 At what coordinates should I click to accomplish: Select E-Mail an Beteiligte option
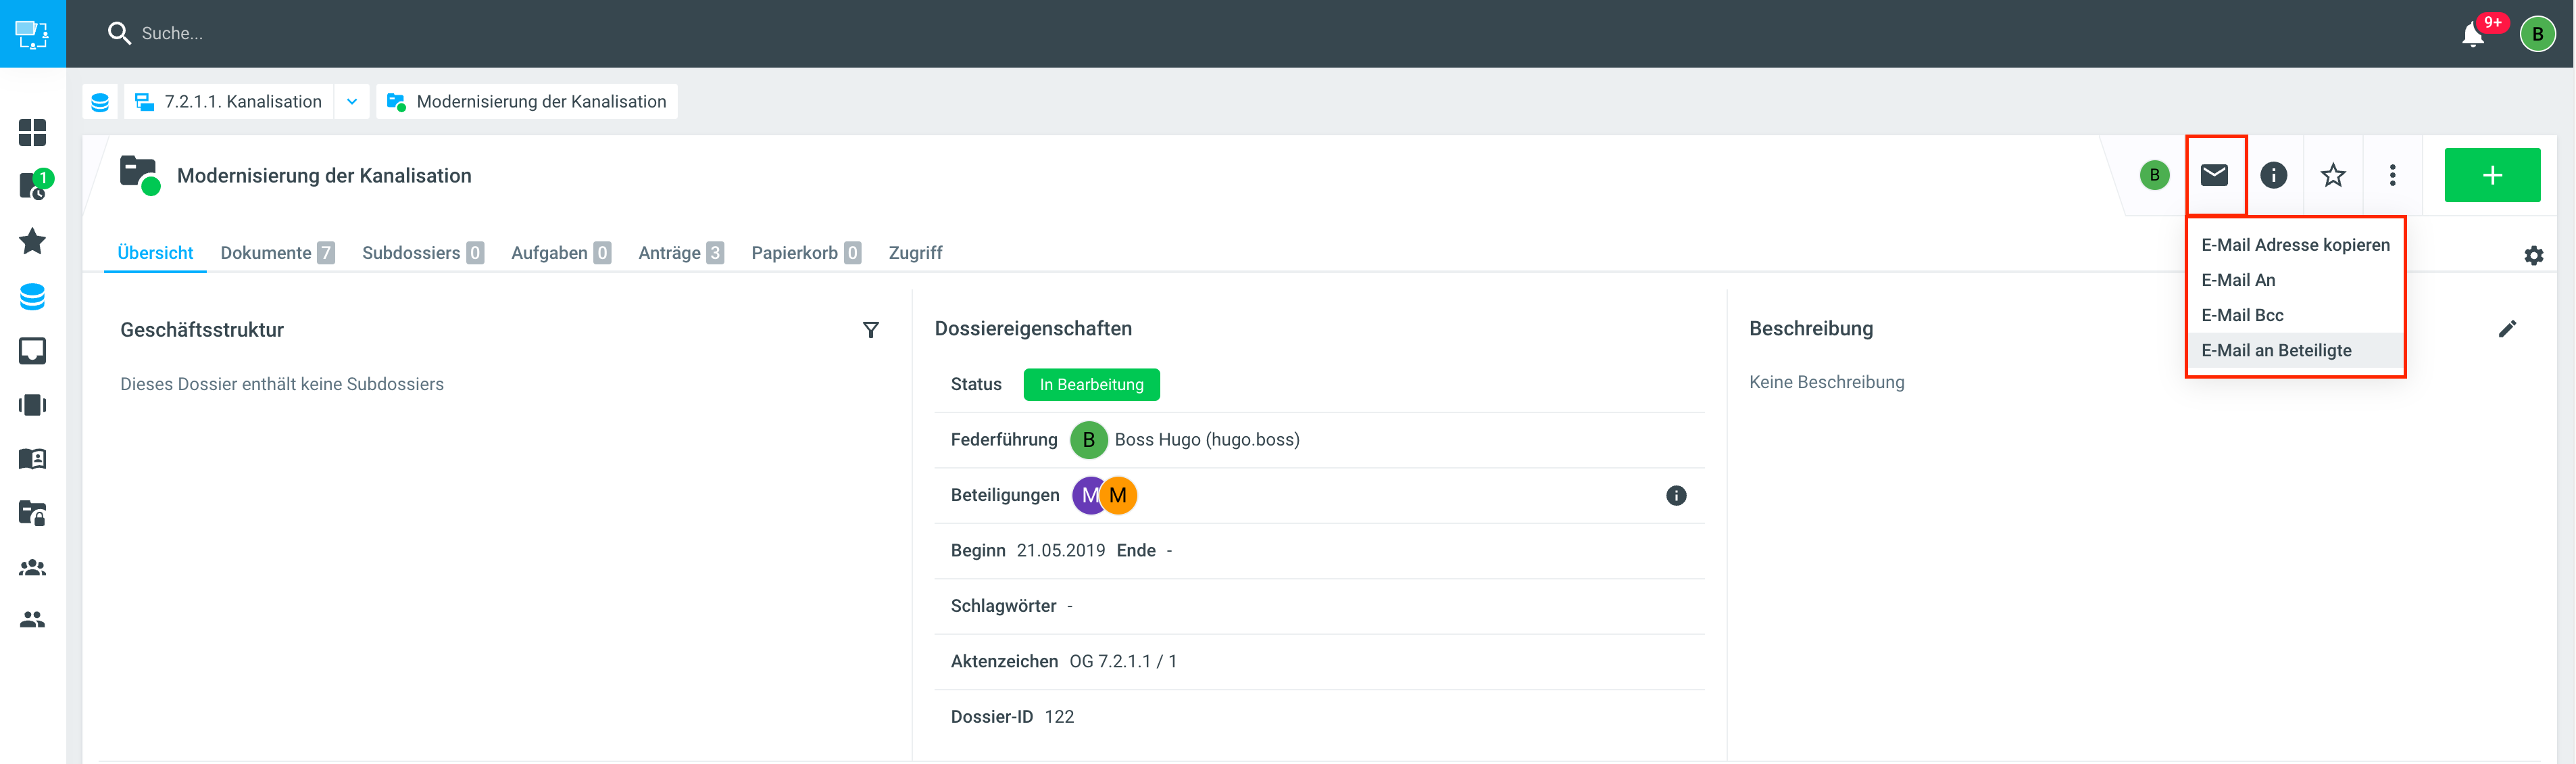click(2276, 350)
